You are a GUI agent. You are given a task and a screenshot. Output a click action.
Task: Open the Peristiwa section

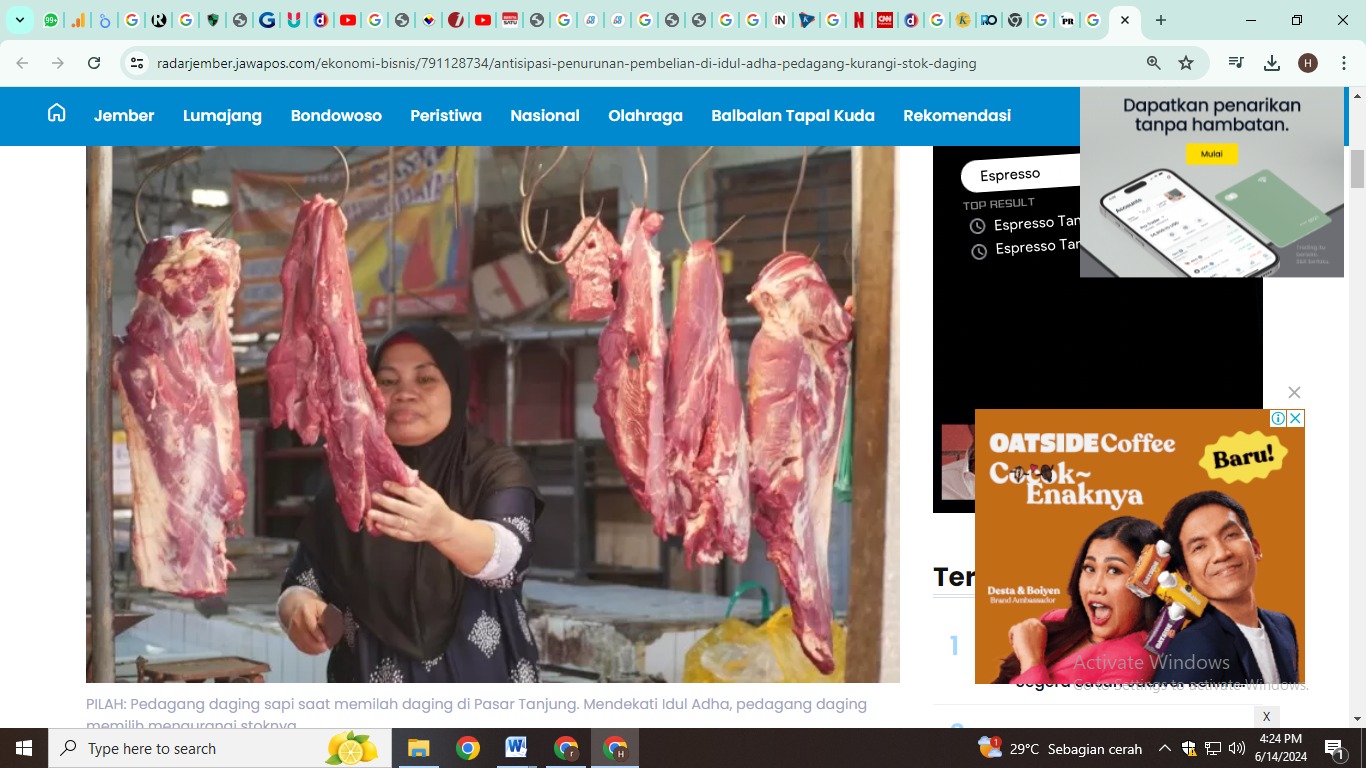[x=446, y=116]
